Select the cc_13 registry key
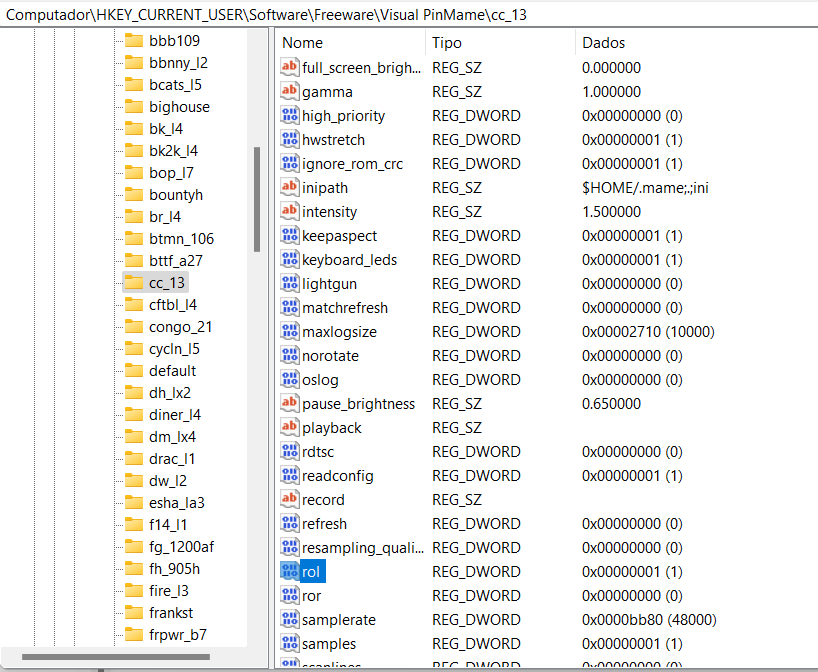The width and height of the screenshot is (818, 672). point(167,283)
